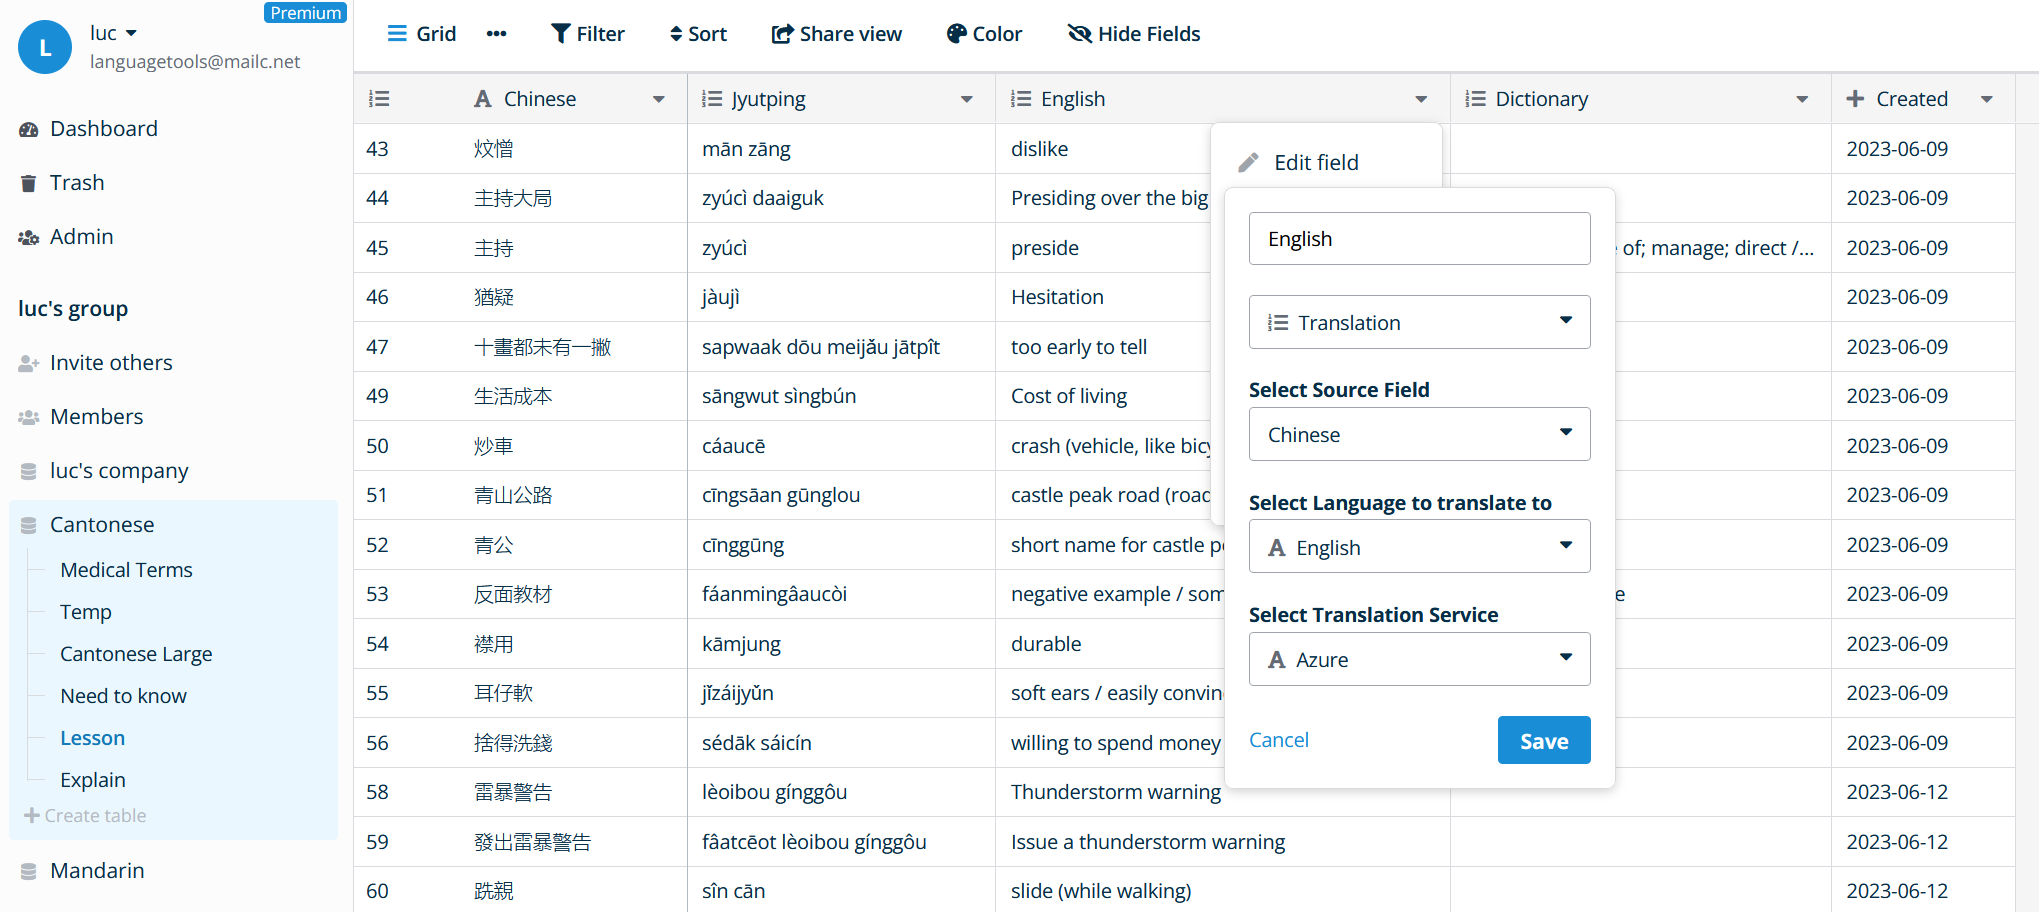
Task: Click the Hide Fields eye icon
Action: click(1080, 34)
